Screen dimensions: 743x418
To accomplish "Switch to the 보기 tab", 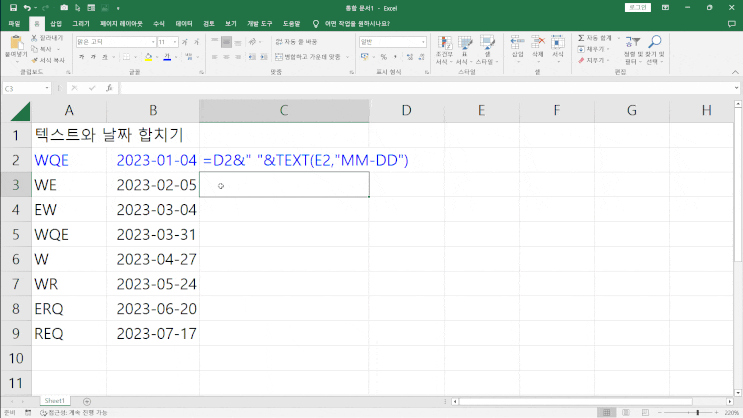I will click(231, 24).
